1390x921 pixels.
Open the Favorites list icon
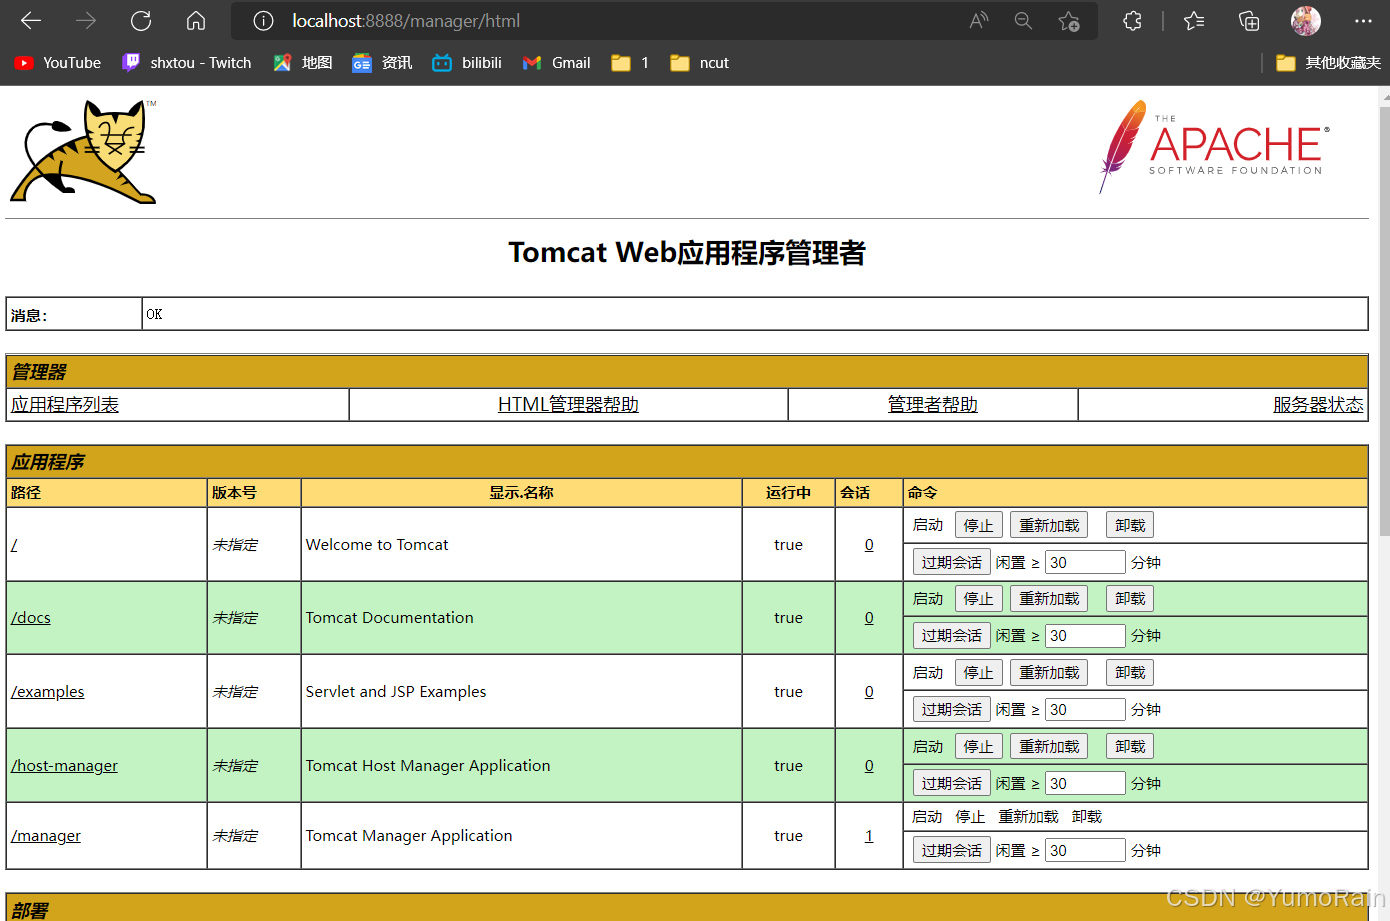[x=1194, y=21]
